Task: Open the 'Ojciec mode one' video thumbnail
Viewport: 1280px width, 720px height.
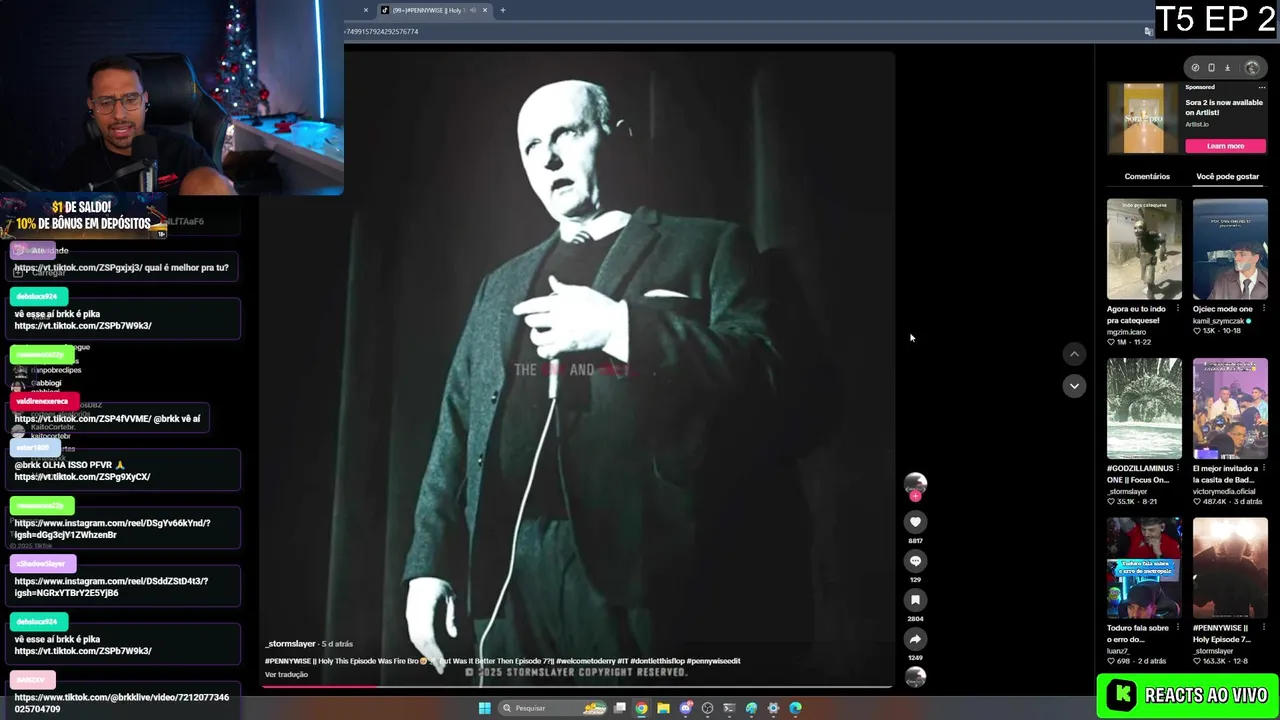Action: tap(1230, 249)
